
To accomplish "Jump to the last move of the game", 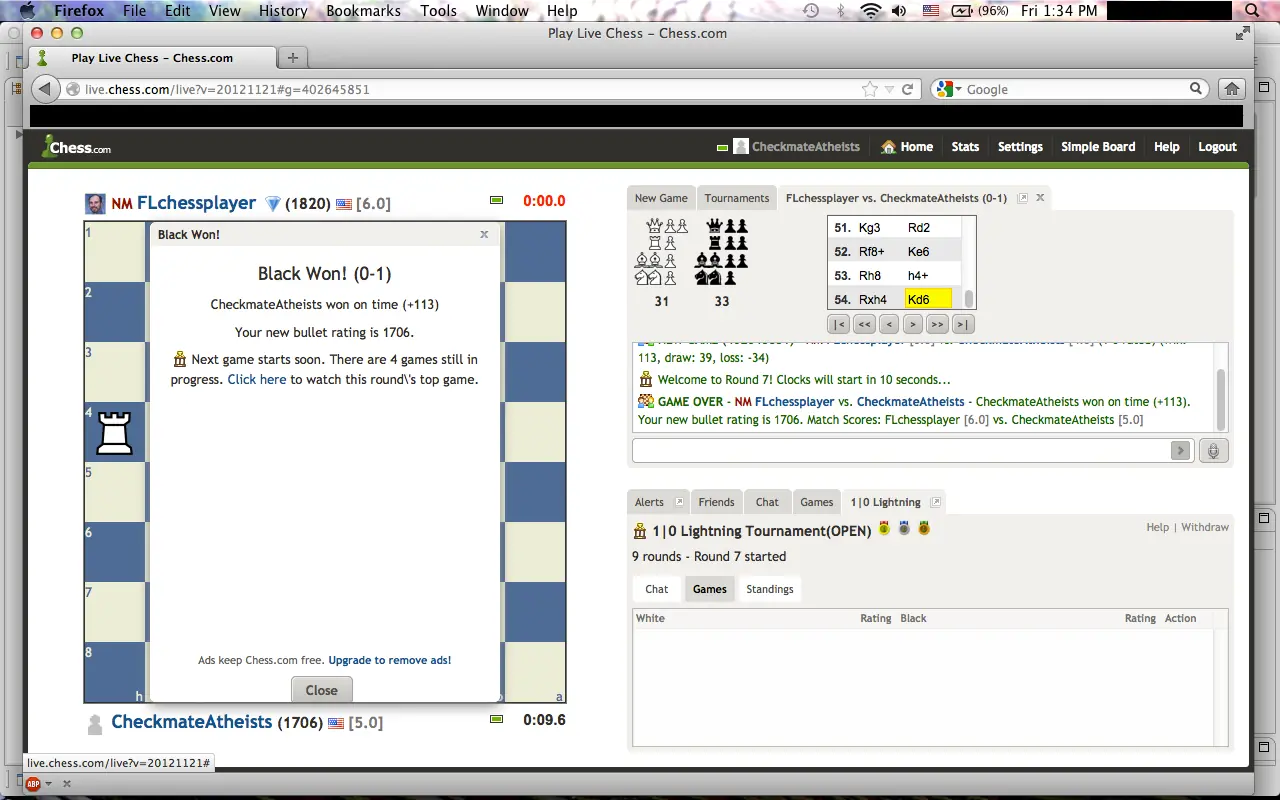I will pos(962,324).
